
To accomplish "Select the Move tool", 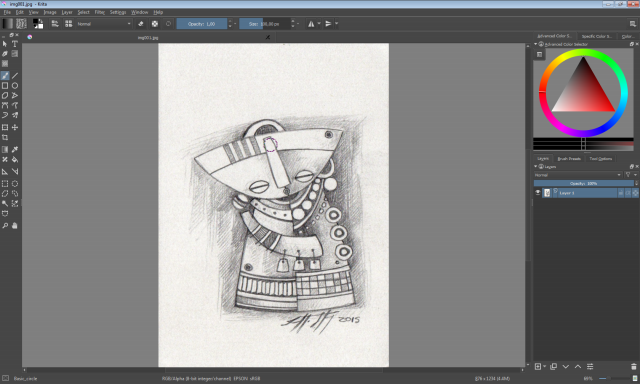I will [x=15, y=127].
